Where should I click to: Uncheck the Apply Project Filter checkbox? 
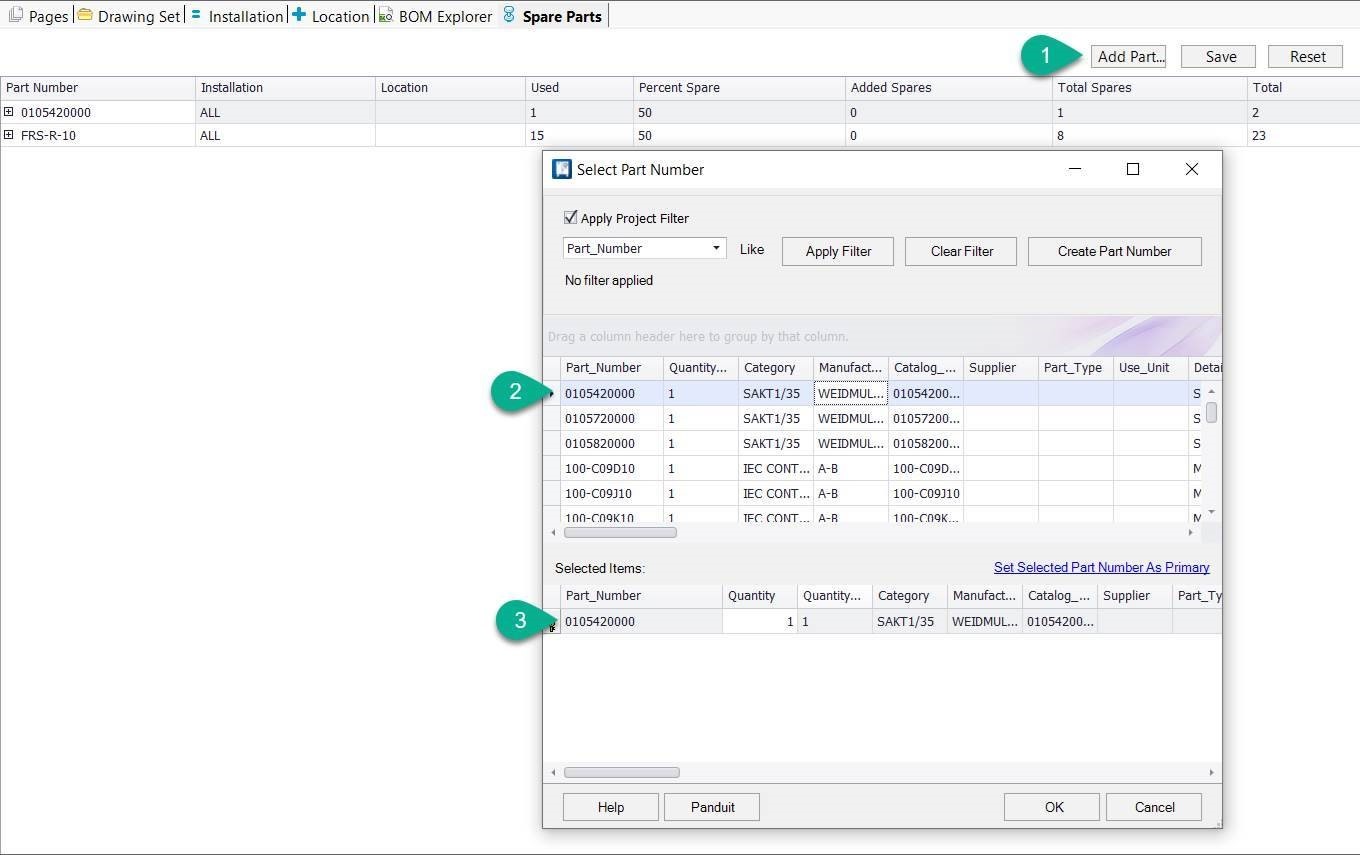(x=570, y=218)
